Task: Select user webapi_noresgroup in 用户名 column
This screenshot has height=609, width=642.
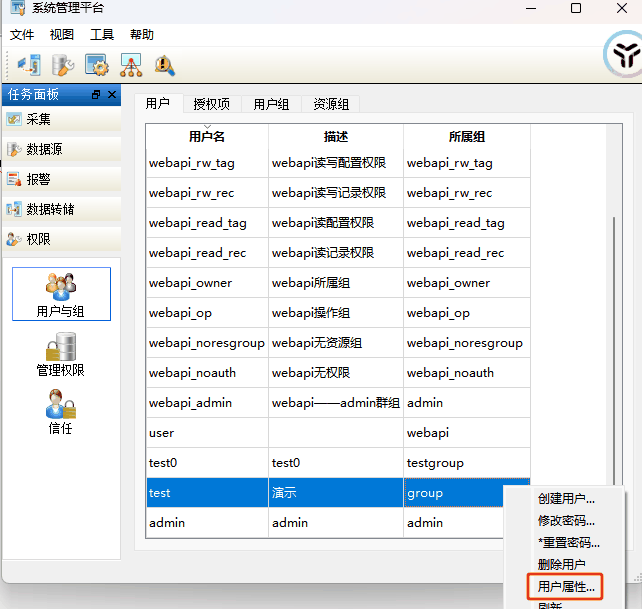Action: [x=207, y=343]
